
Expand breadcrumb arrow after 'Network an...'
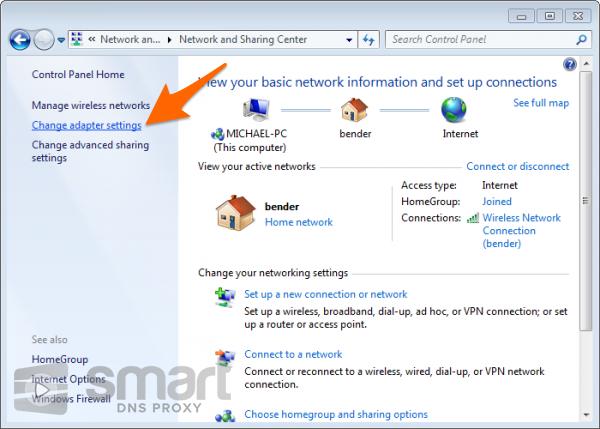(x=169, y=40)
